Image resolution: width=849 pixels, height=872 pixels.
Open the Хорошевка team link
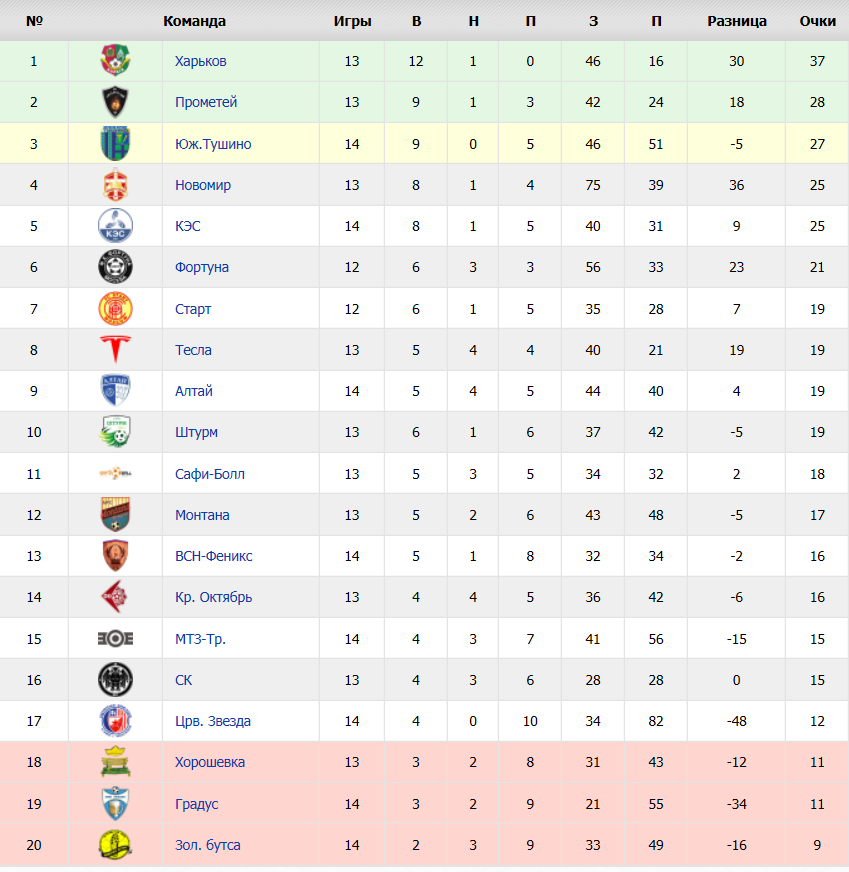click(x=210, y=762)
